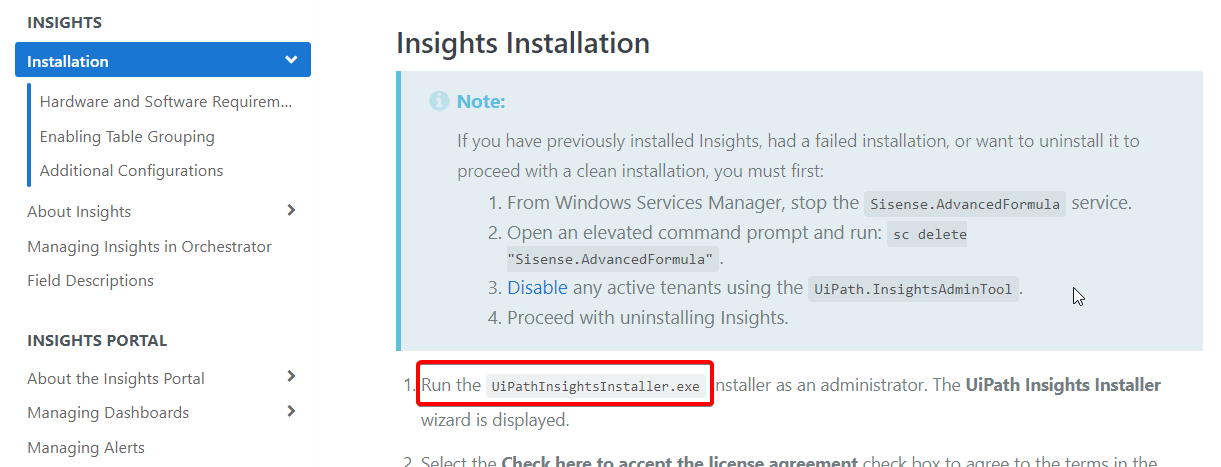Image resolution: width=1221 pixels, height=467 pixels.
Task: Click the Insights Installation heading
Action: tap(523, 43)
